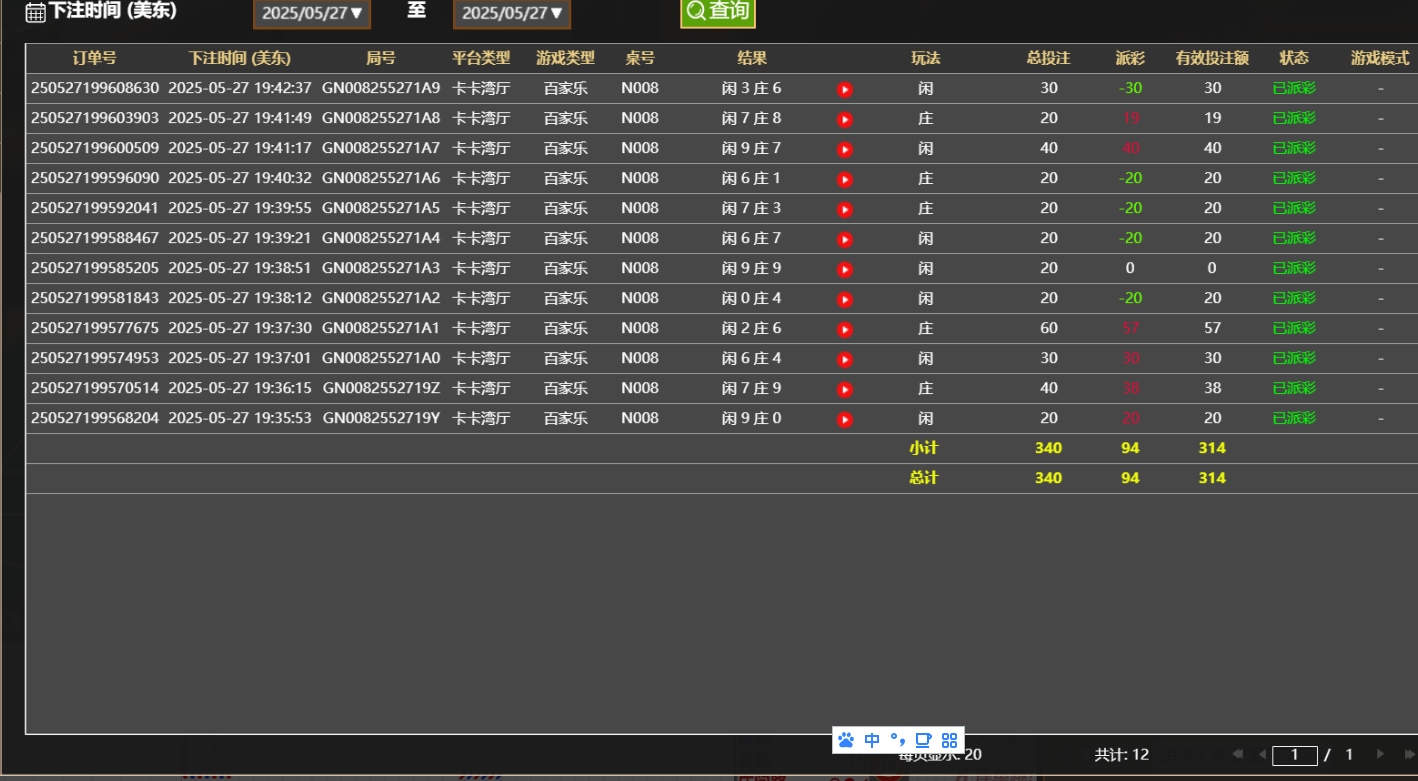Go to the previous page arrow
The image size is (1418, 781).
[1262, 754]
